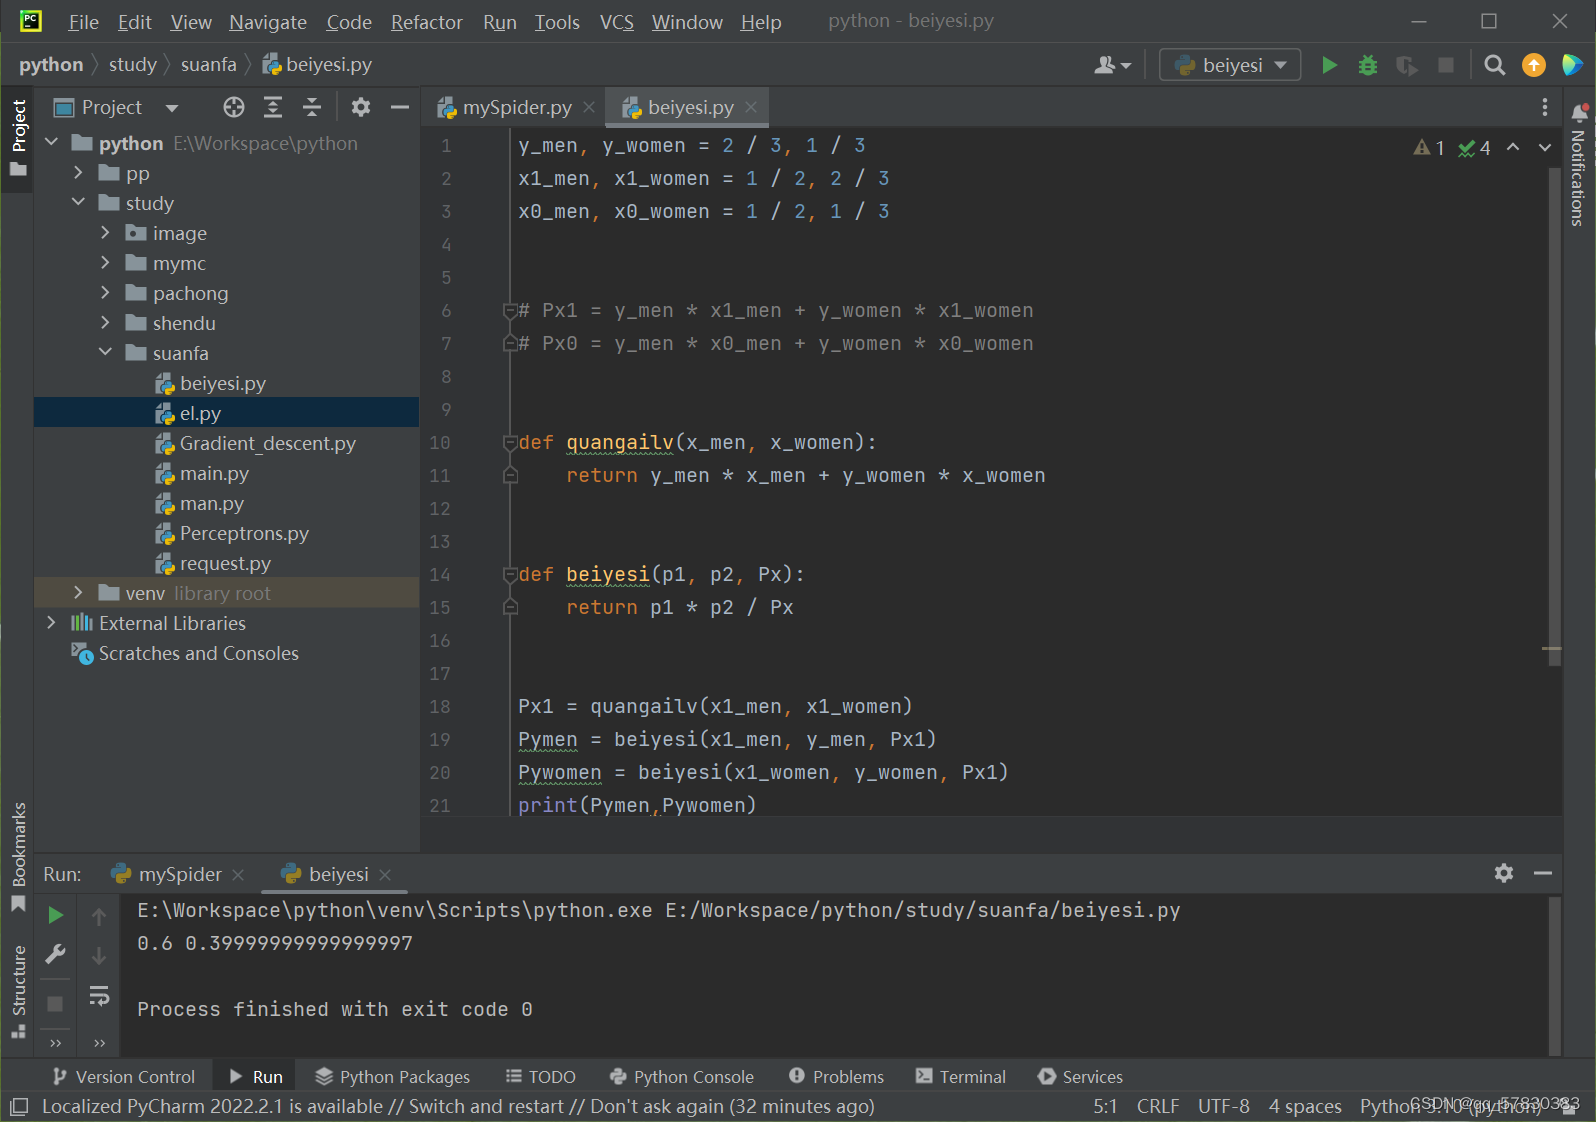
Task: Click the Stop icon in main toolbar
Action: pos(1446,65)
